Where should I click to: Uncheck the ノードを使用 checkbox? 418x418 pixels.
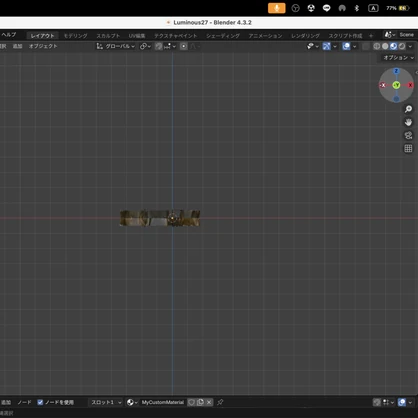40,402
